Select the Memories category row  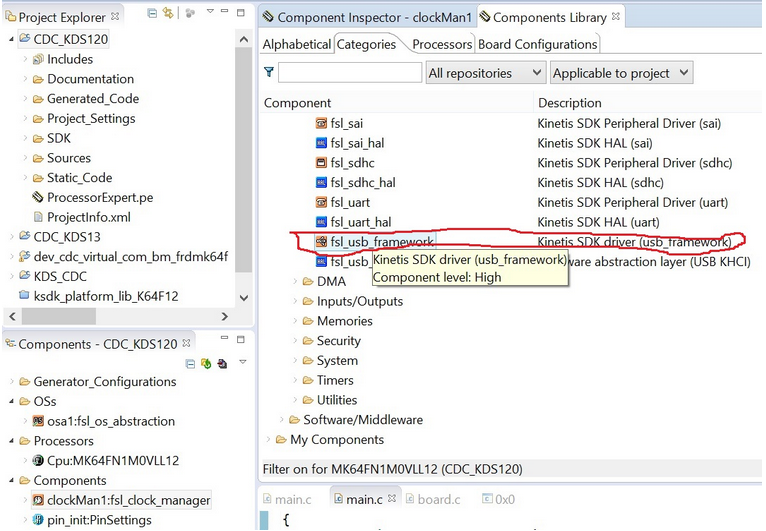click(344, 321)
